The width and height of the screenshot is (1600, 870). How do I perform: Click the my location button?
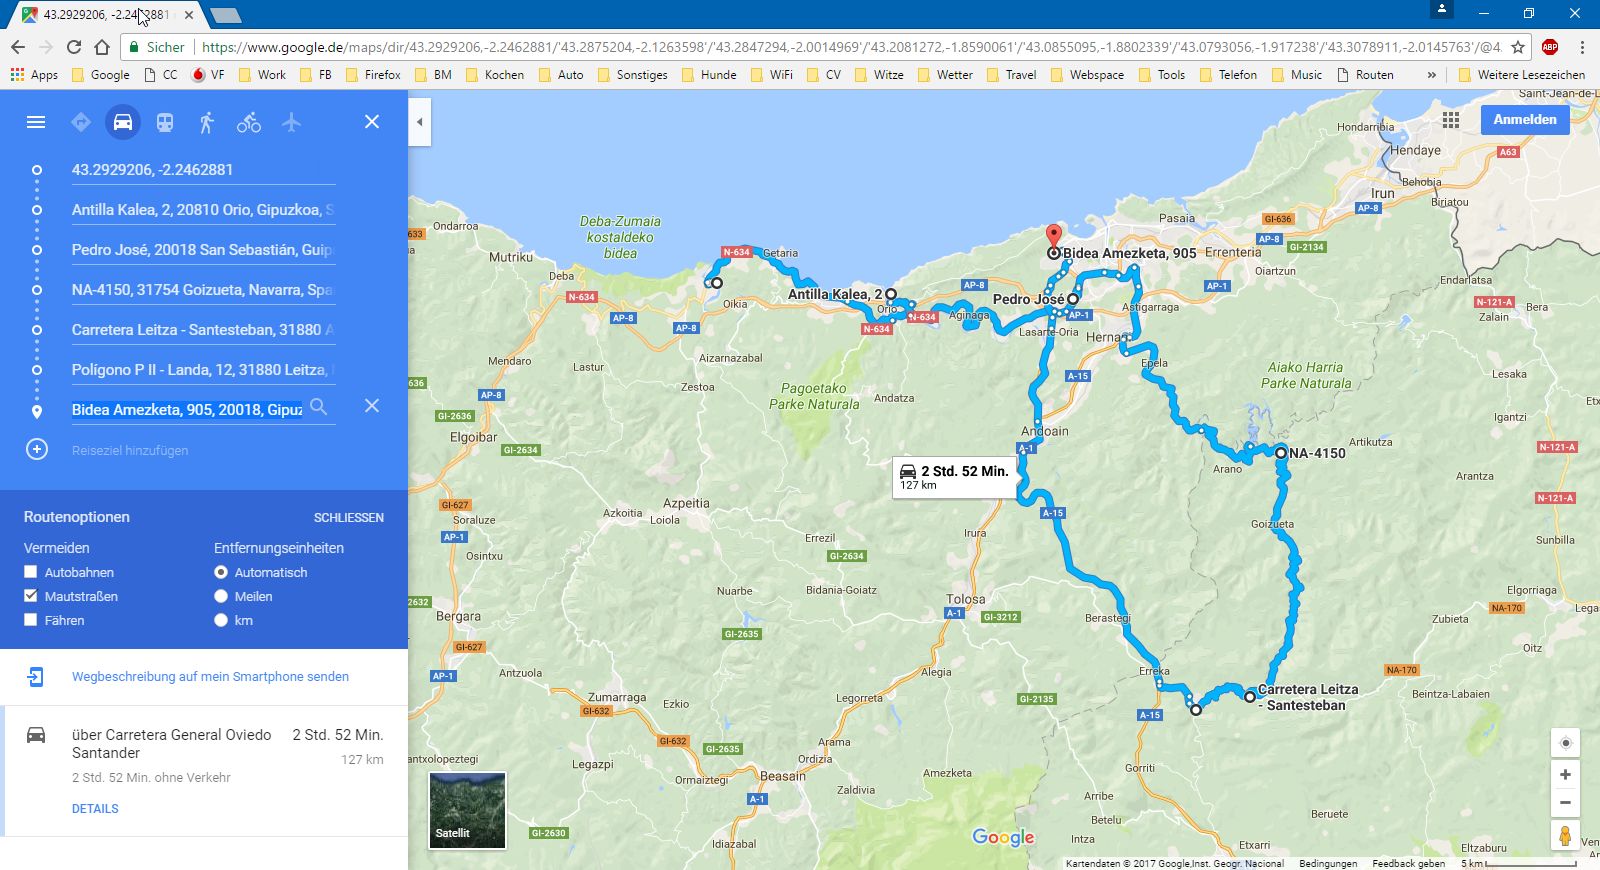1565,743
